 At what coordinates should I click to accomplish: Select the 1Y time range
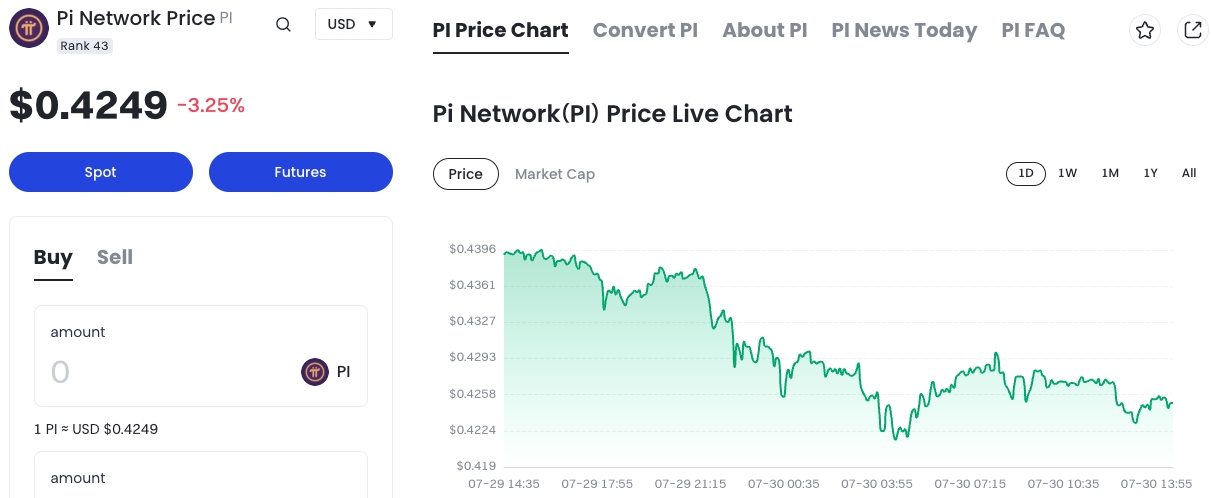tap(1150, 173)
